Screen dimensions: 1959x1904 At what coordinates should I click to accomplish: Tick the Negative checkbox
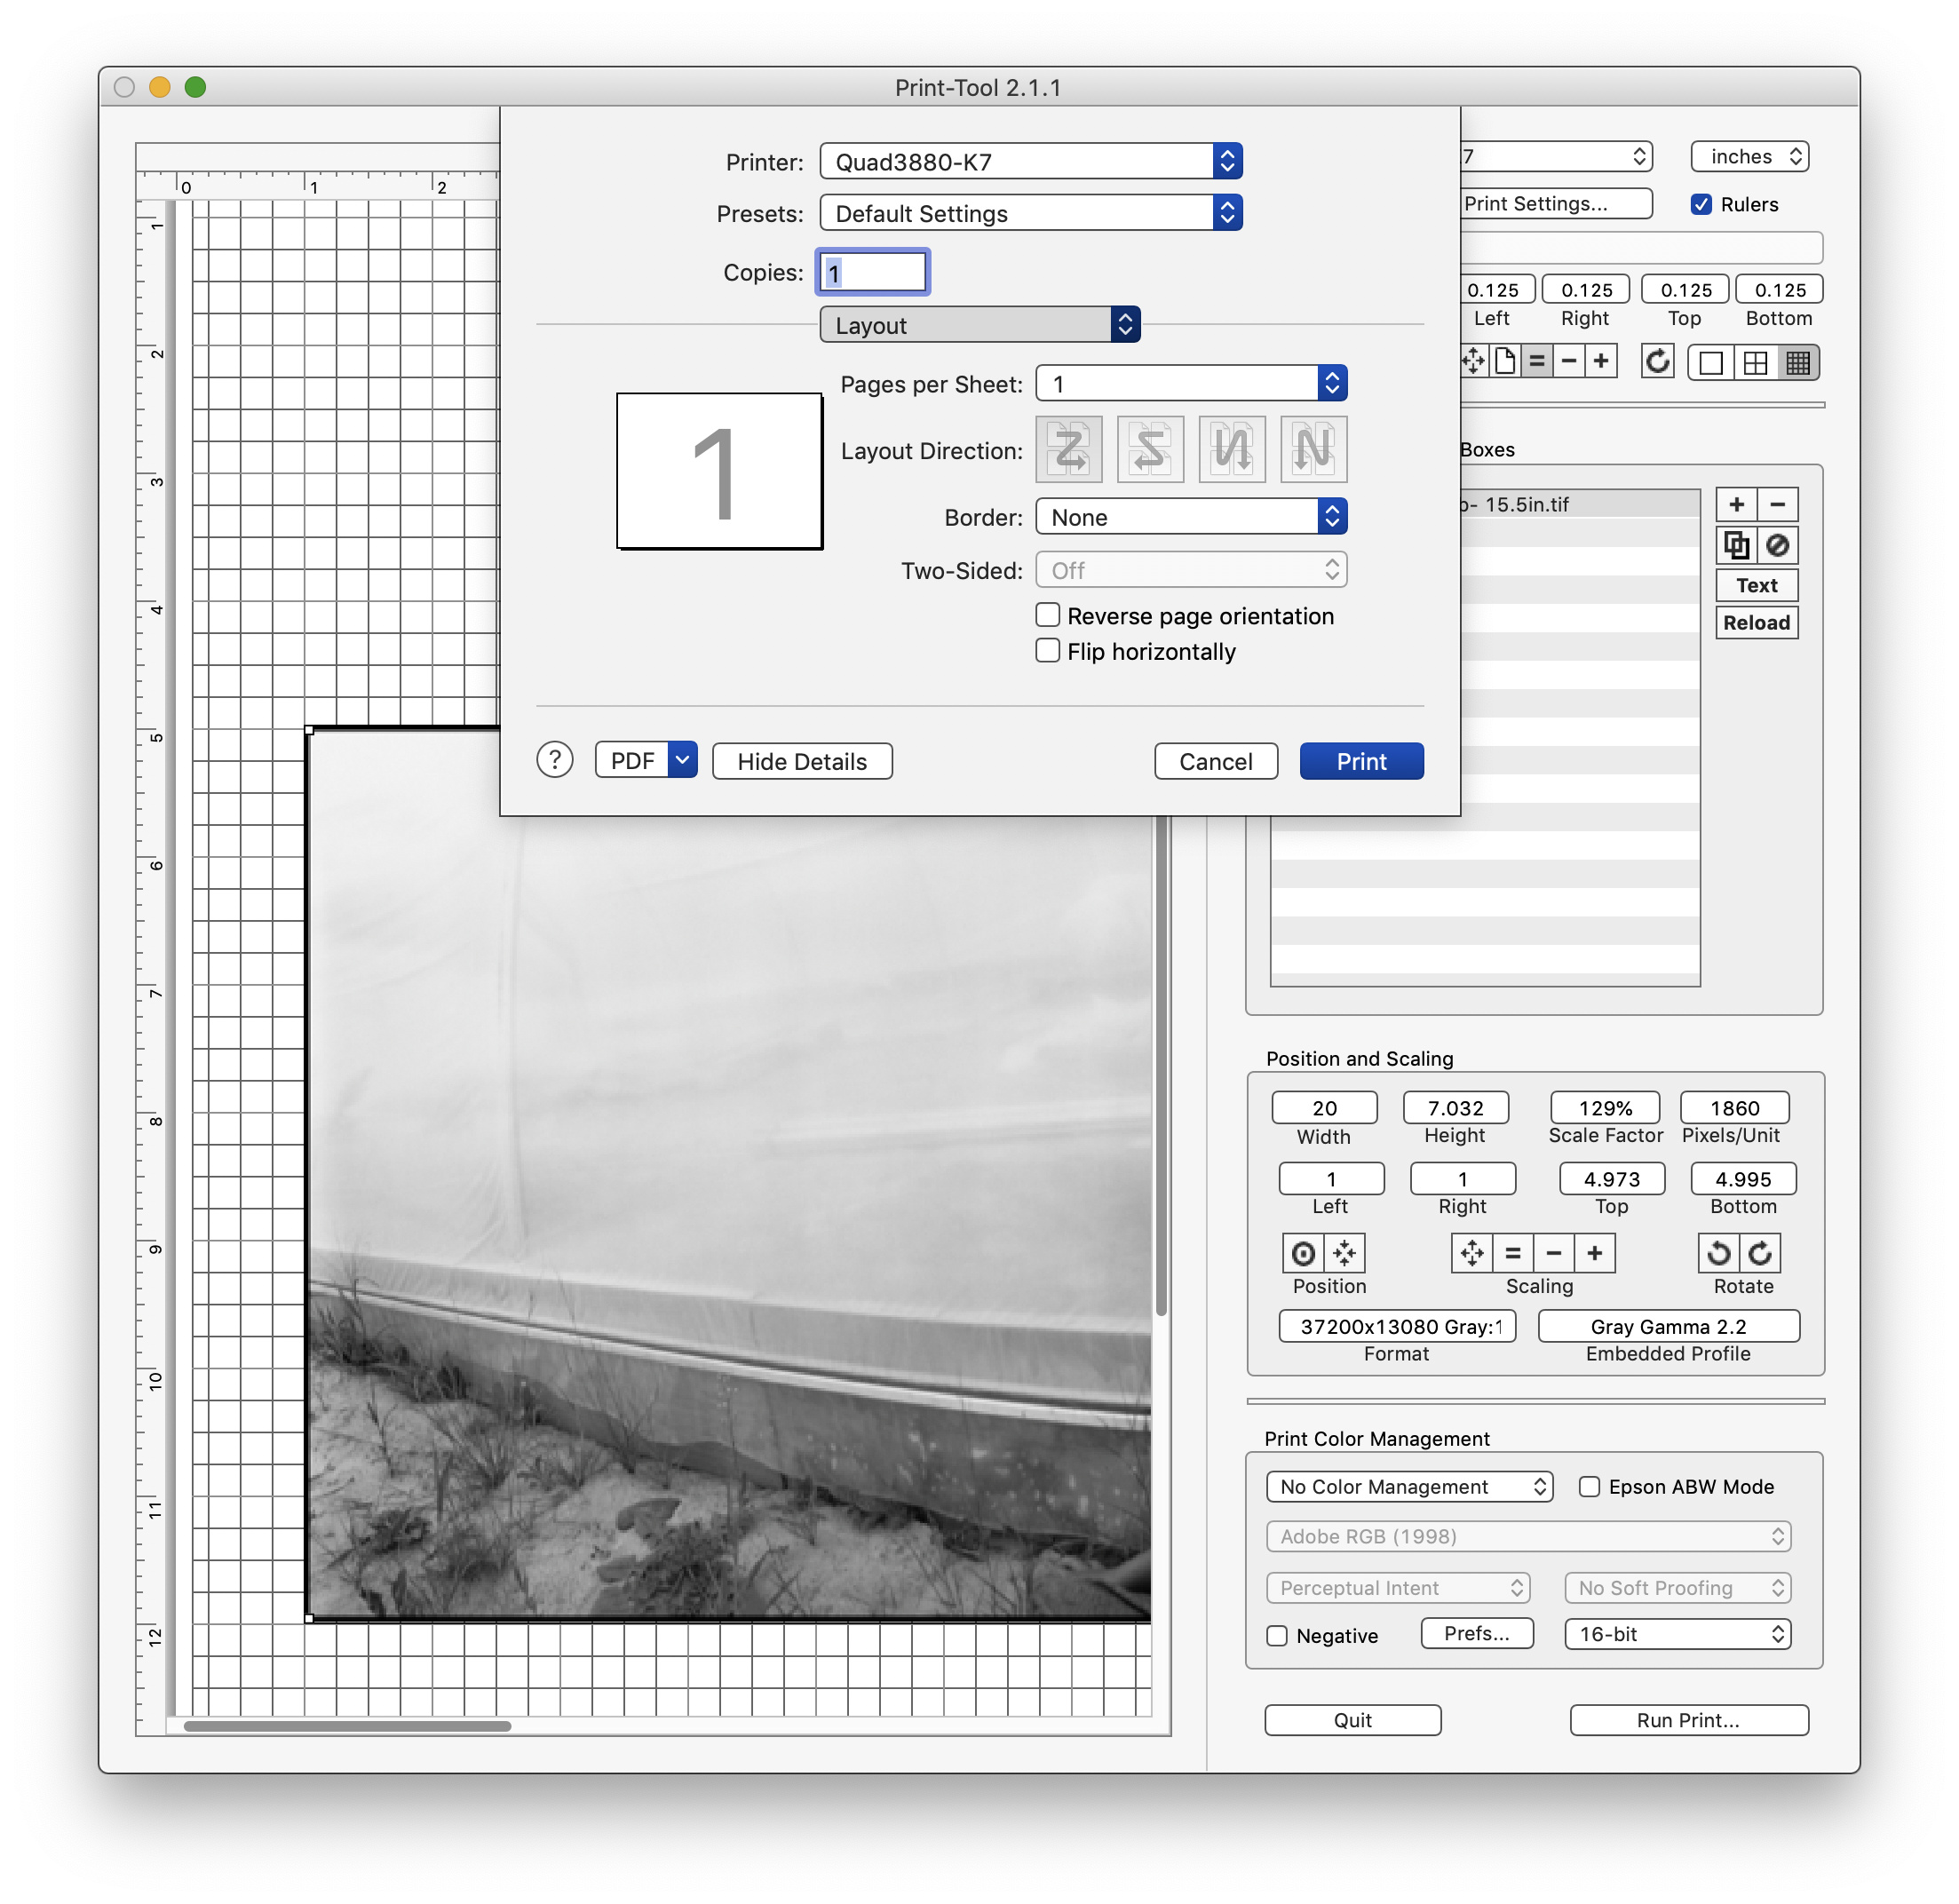pyautogui.click(x=1277, y=1636)
